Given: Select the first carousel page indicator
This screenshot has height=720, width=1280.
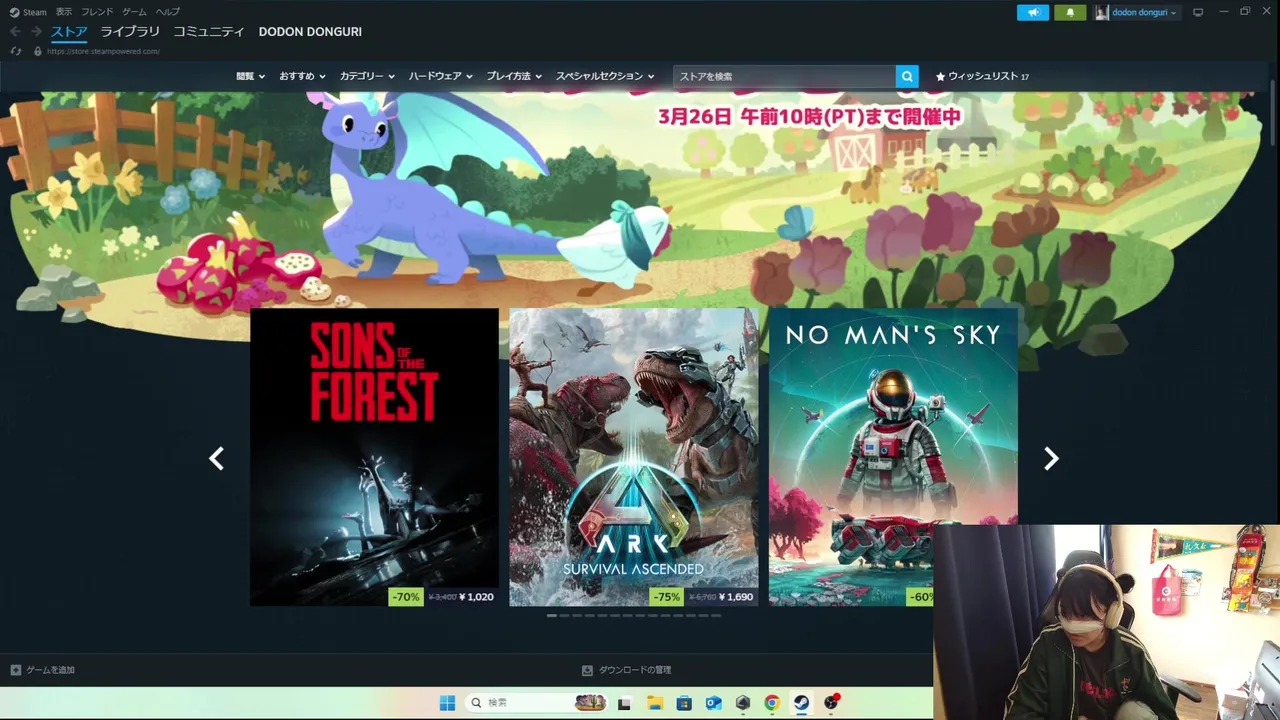Looking at the screenshot, I should point(552,615).
